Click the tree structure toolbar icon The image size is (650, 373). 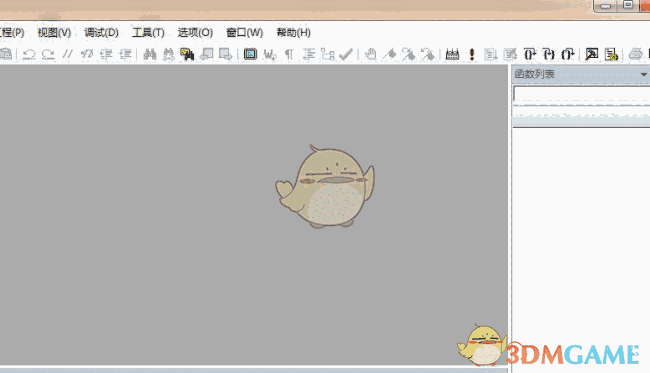pos(327,54)
